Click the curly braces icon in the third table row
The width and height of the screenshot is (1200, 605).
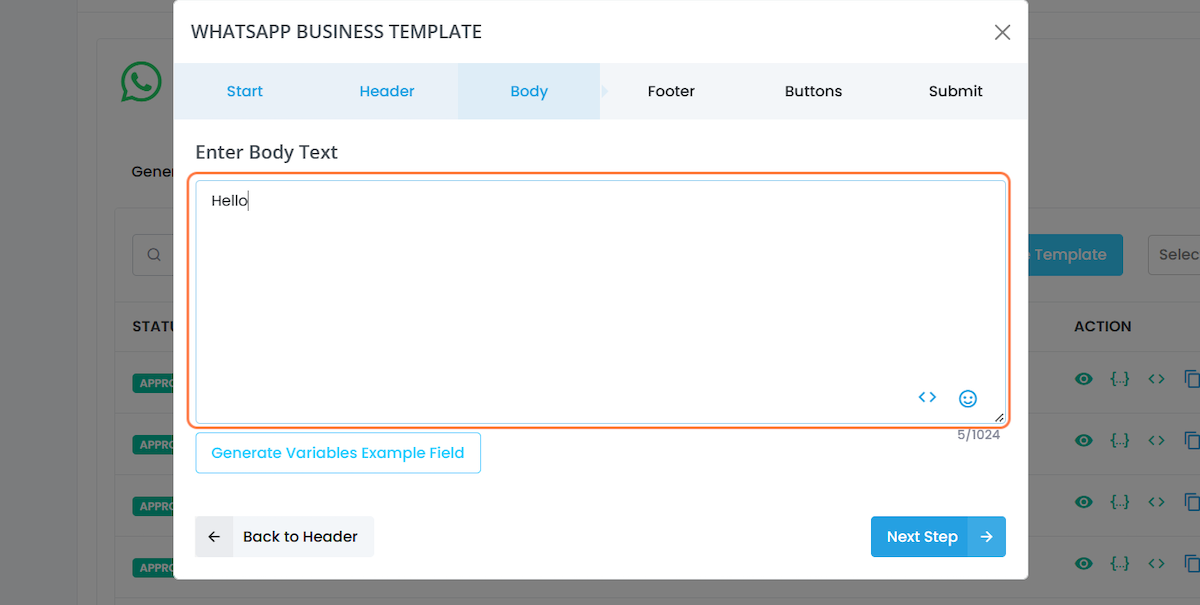1120,502
